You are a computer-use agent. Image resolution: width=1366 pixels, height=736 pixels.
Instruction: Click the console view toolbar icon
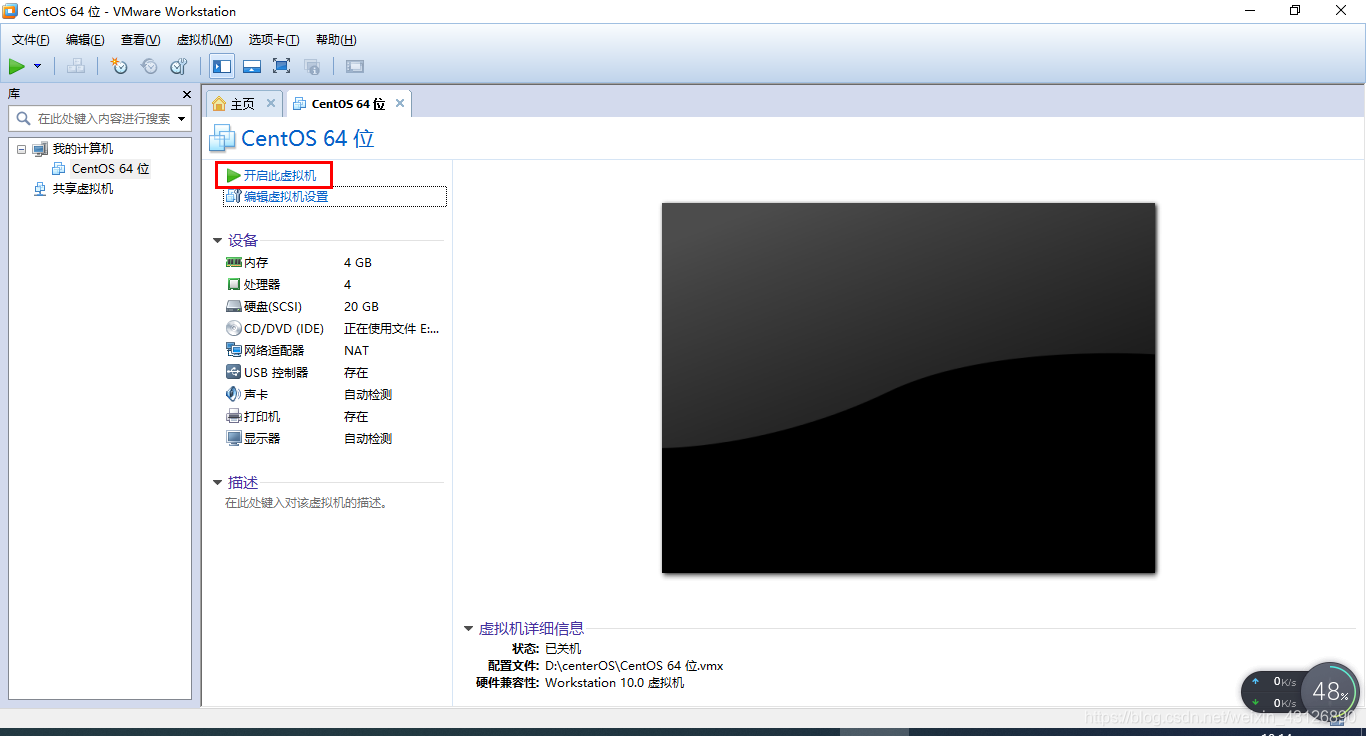click(x=355, y=66)
